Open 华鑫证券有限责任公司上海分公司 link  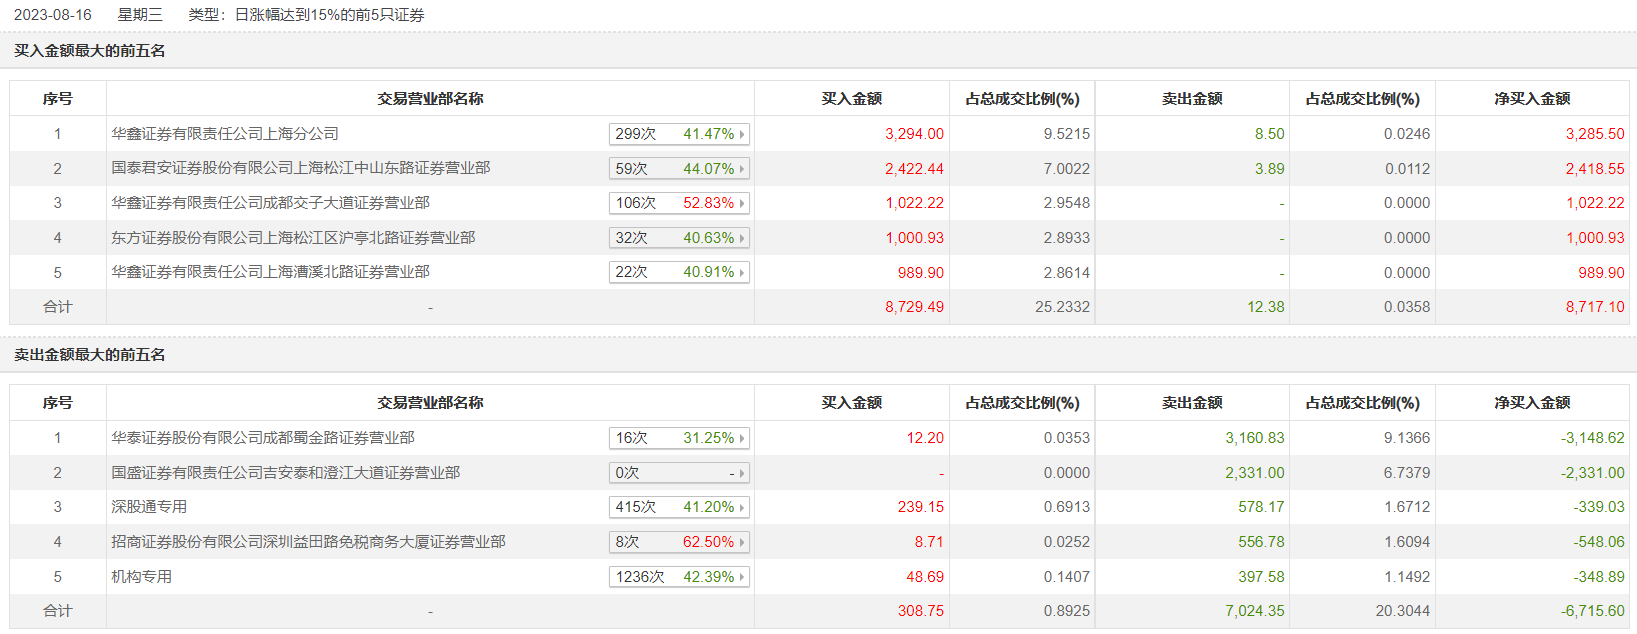point(225,134)
